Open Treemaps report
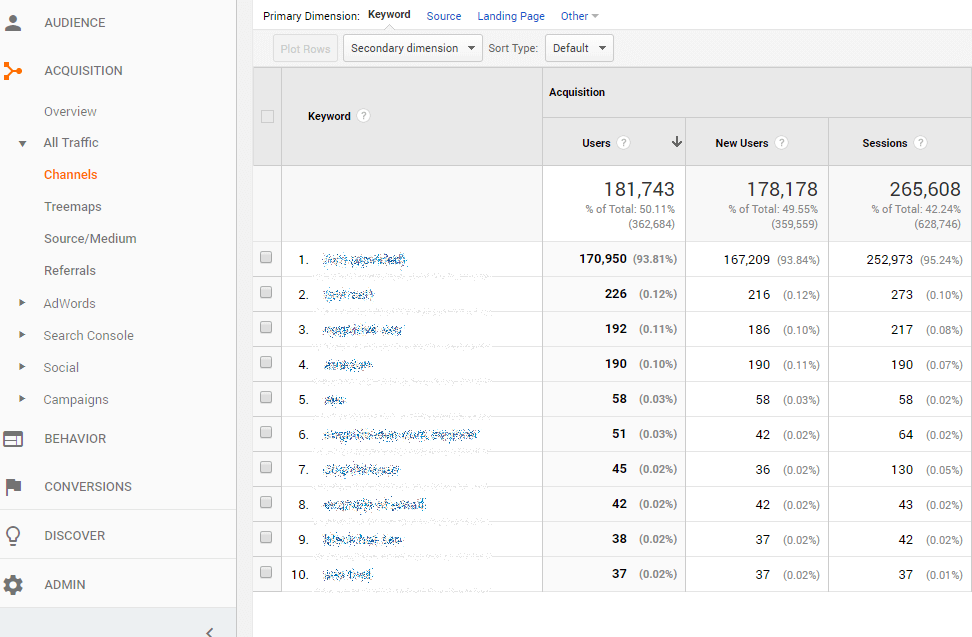 [73, 207]
